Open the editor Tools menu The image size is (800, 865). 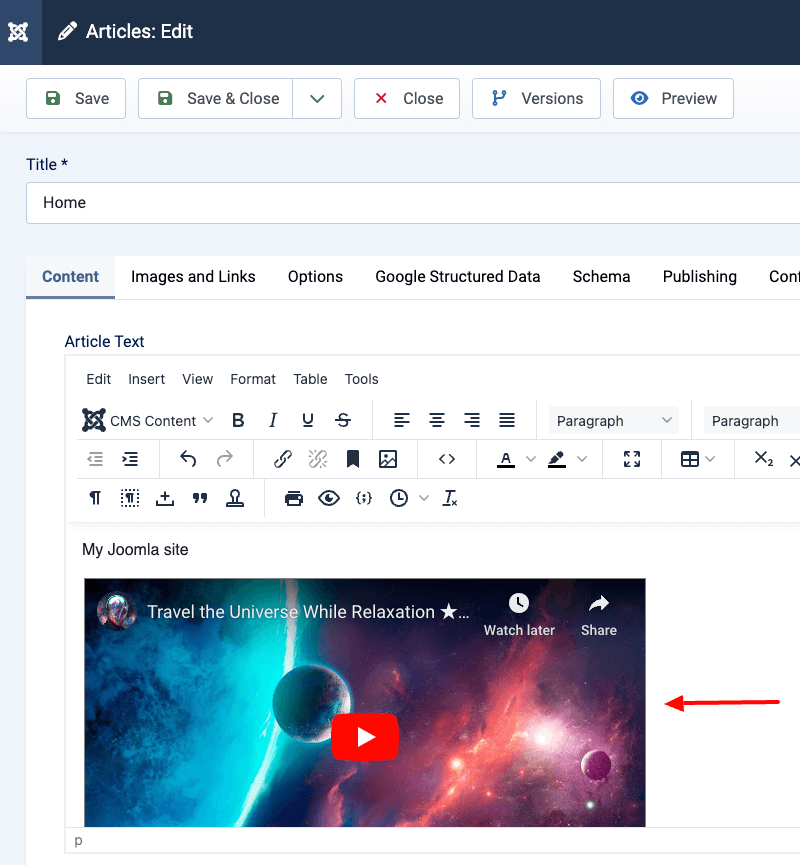point(361,379)
